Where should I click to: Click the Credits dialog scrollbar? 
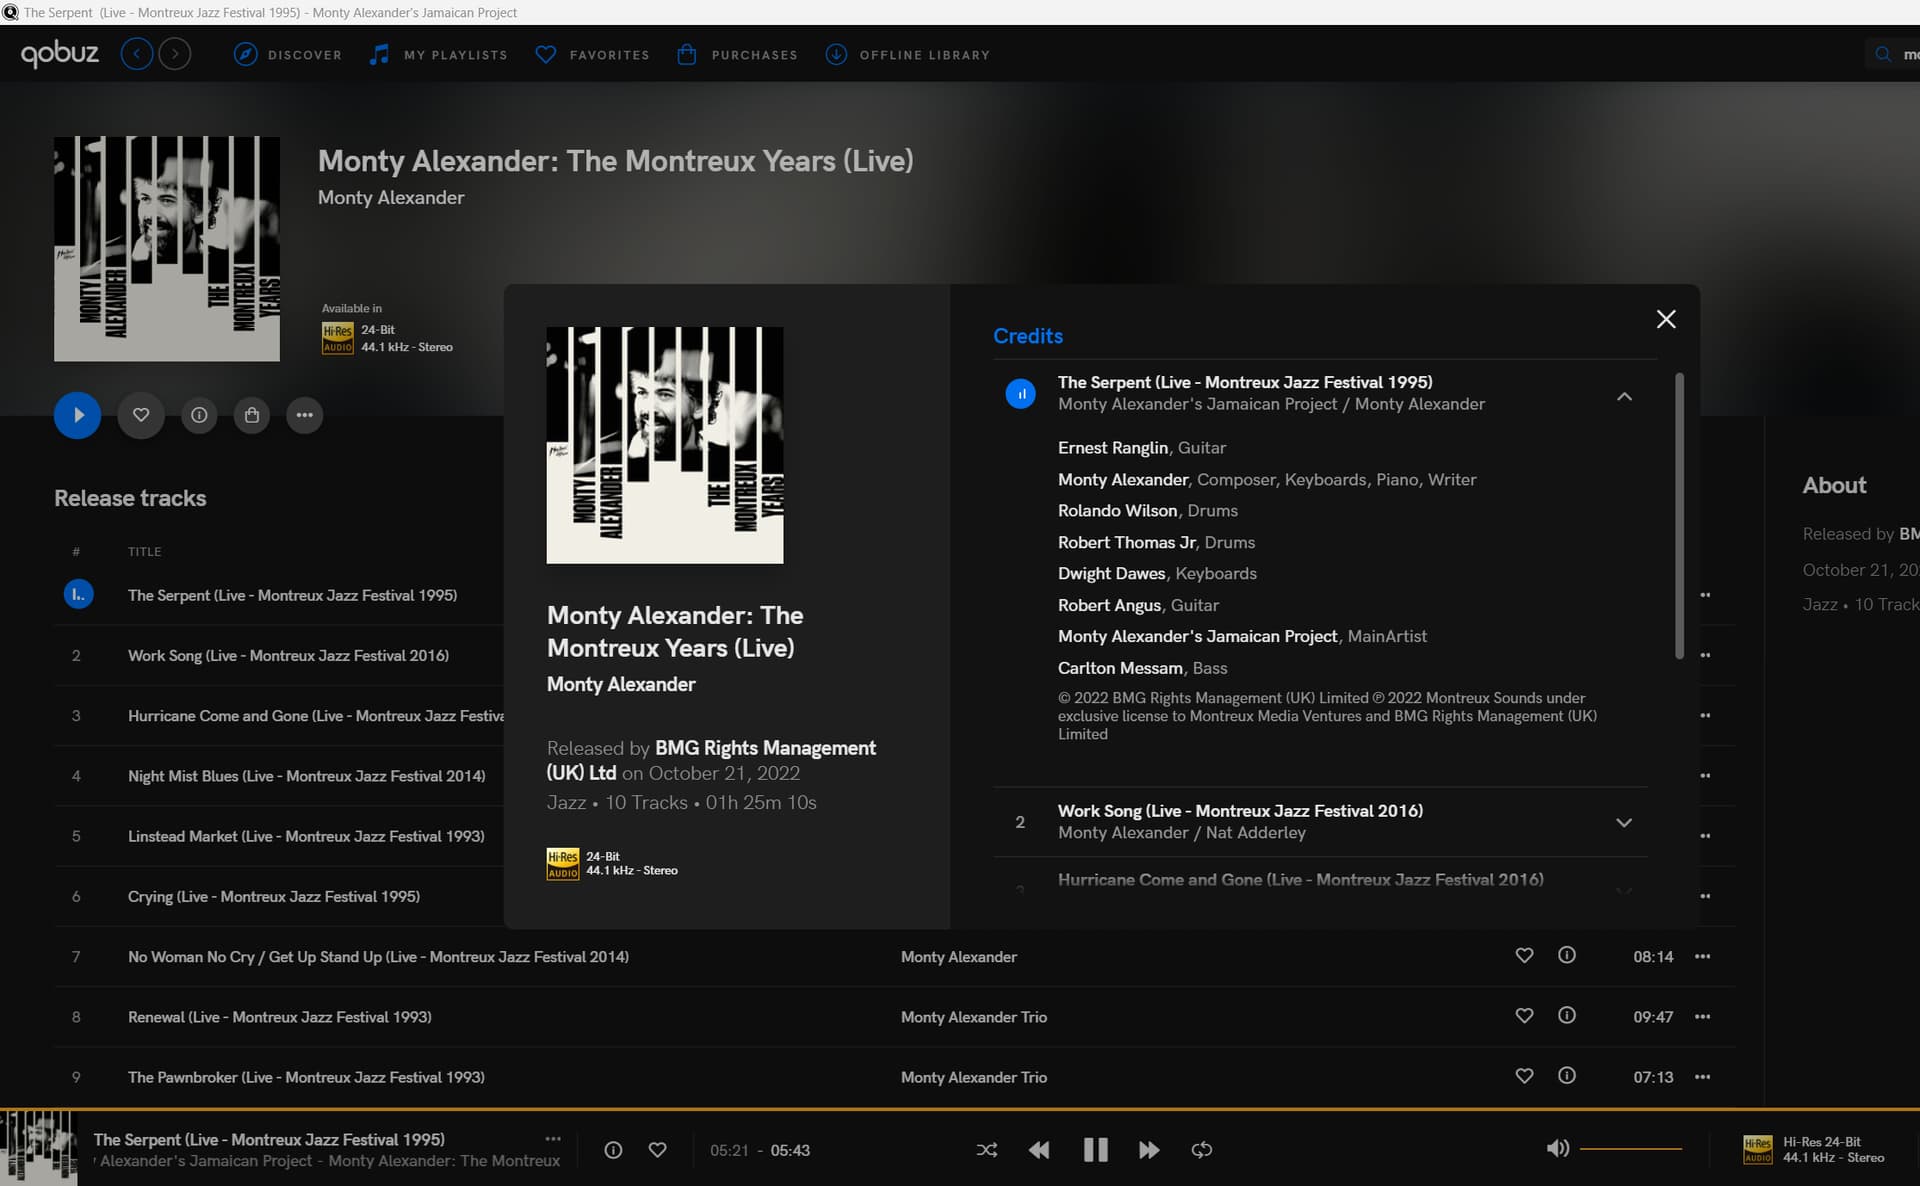[x=1679, y=515]
